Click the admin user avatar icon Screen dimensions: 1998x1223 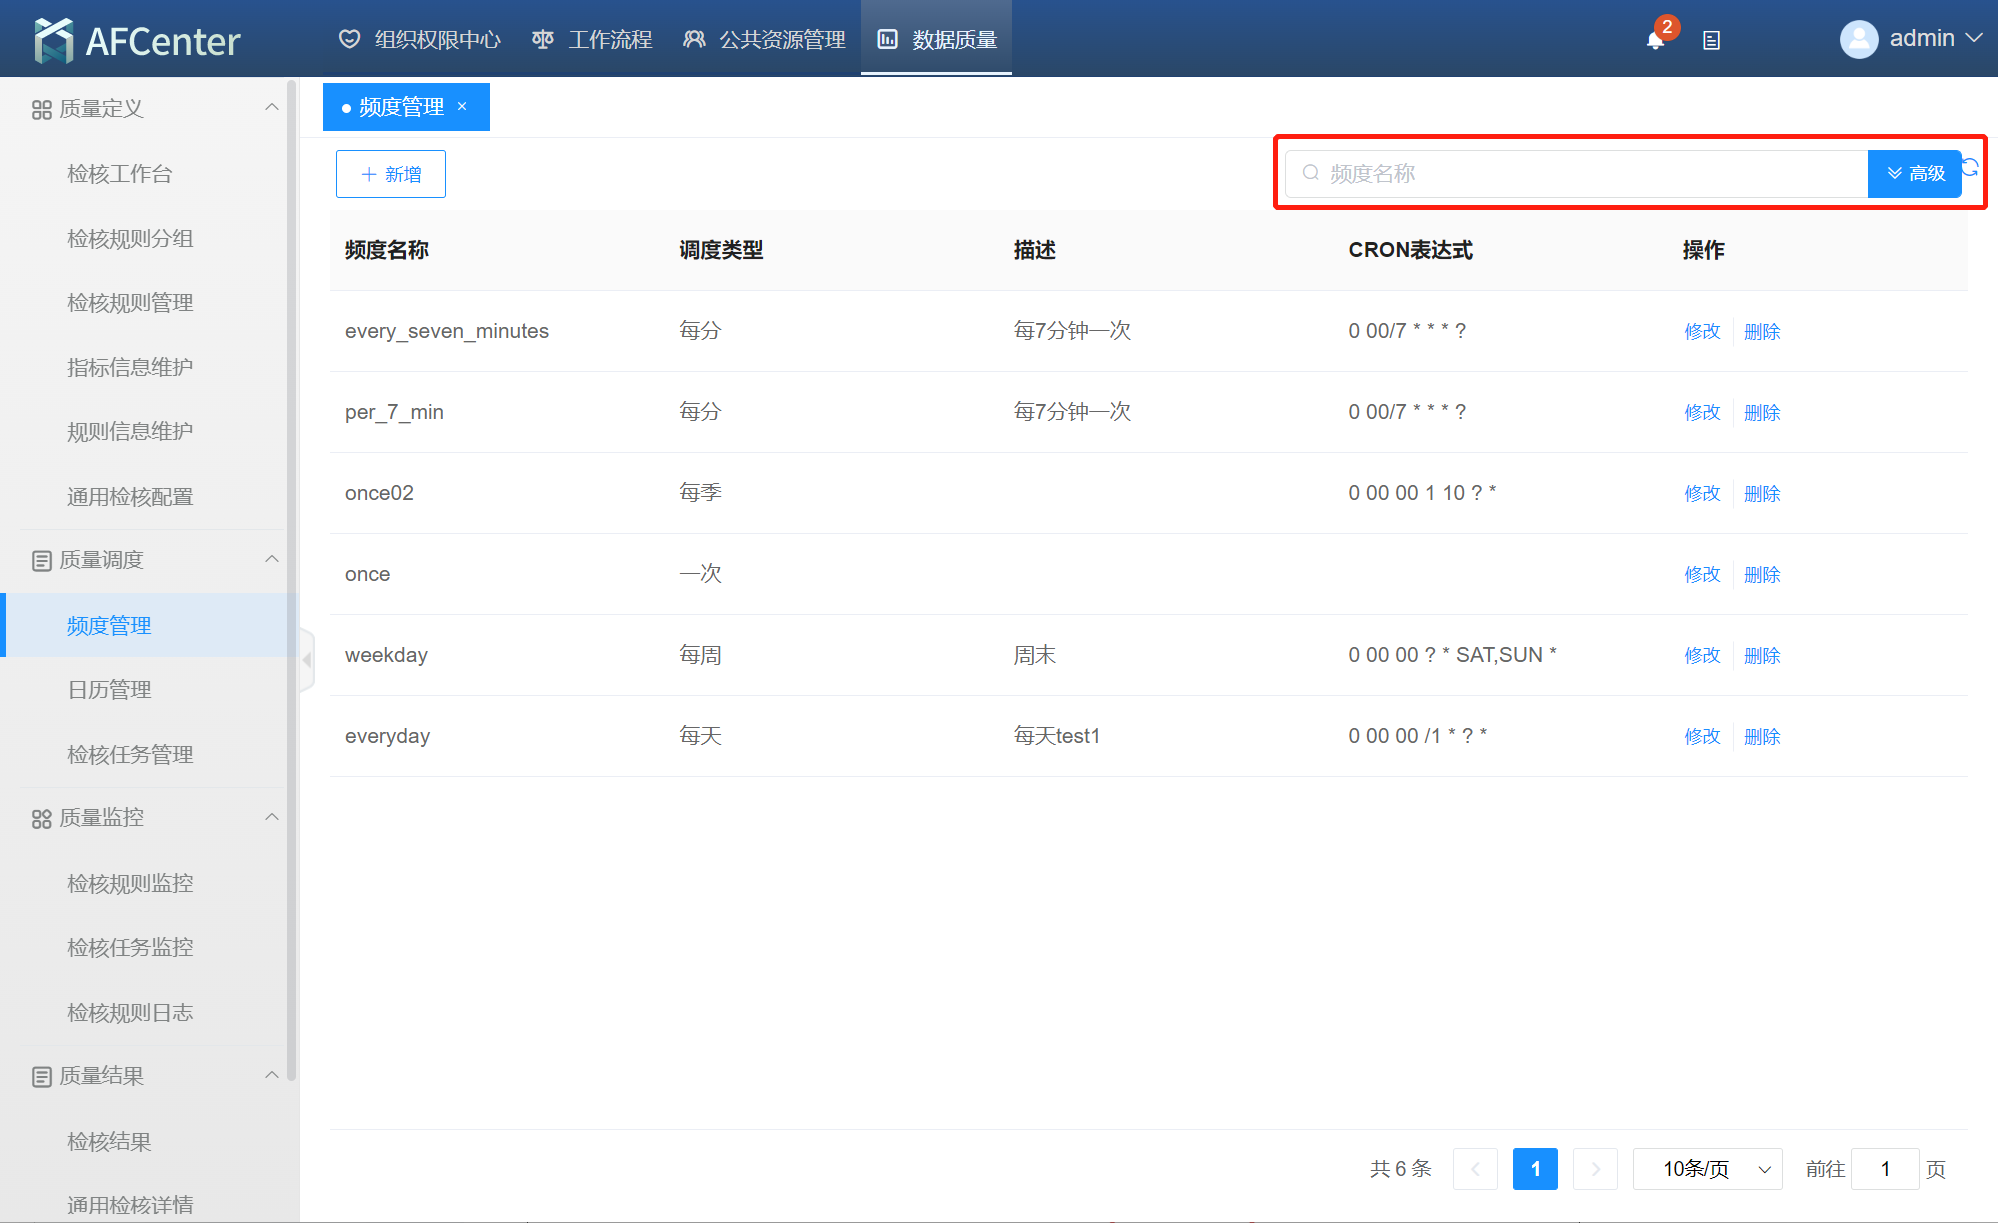point(1858,39)
